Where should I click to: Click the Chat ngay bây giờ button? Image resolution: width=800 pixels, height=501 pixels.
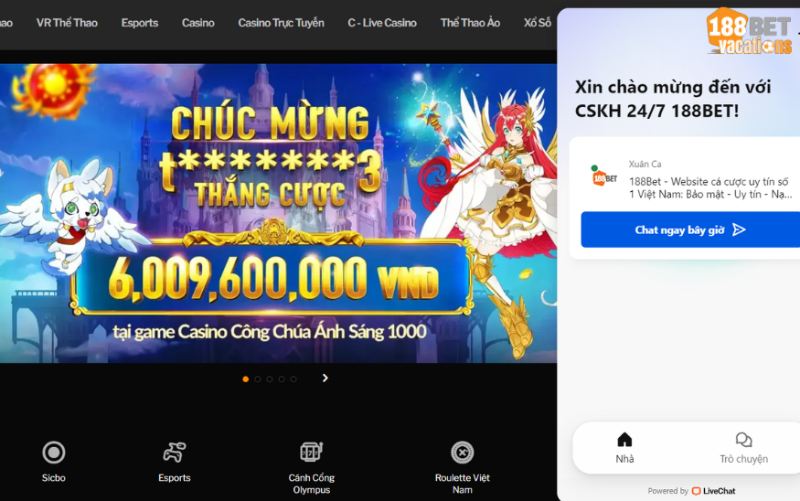point(690,230)
